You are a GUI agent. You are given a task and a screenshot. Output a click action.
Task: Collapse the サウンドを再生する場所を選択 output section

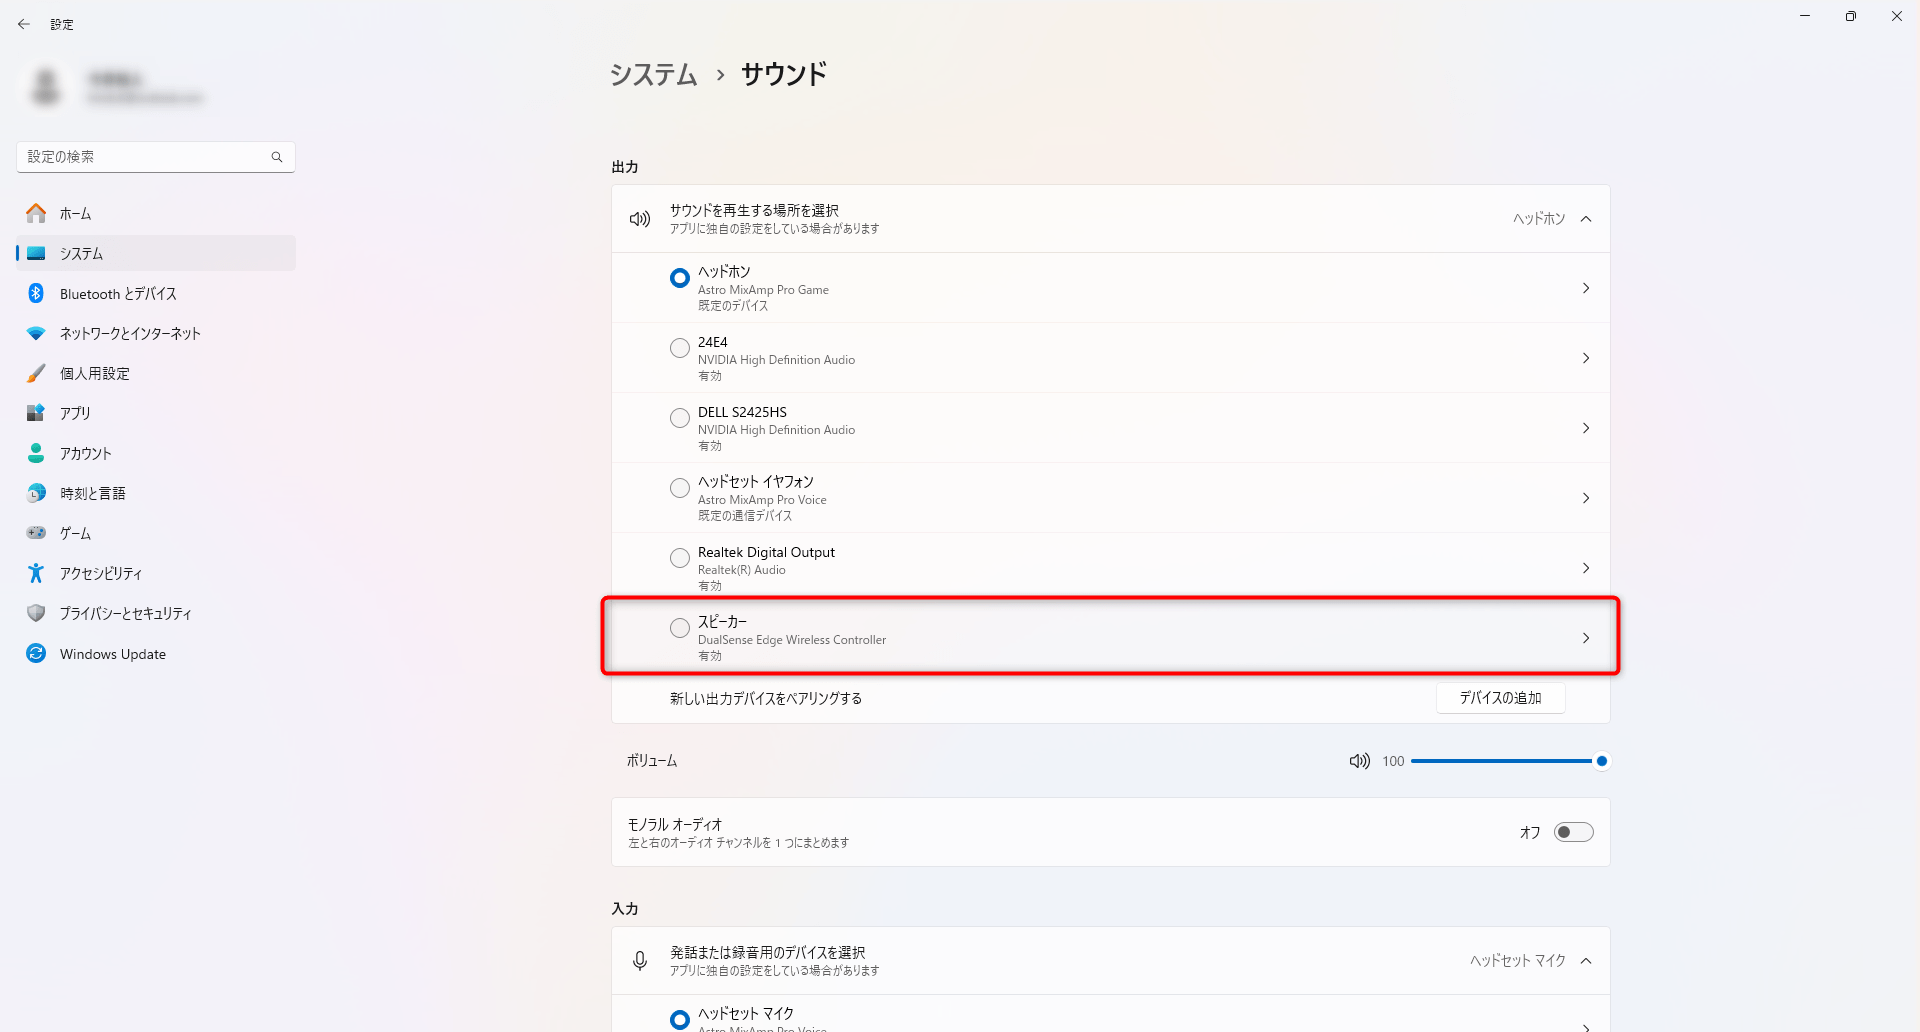point(1586,219)
